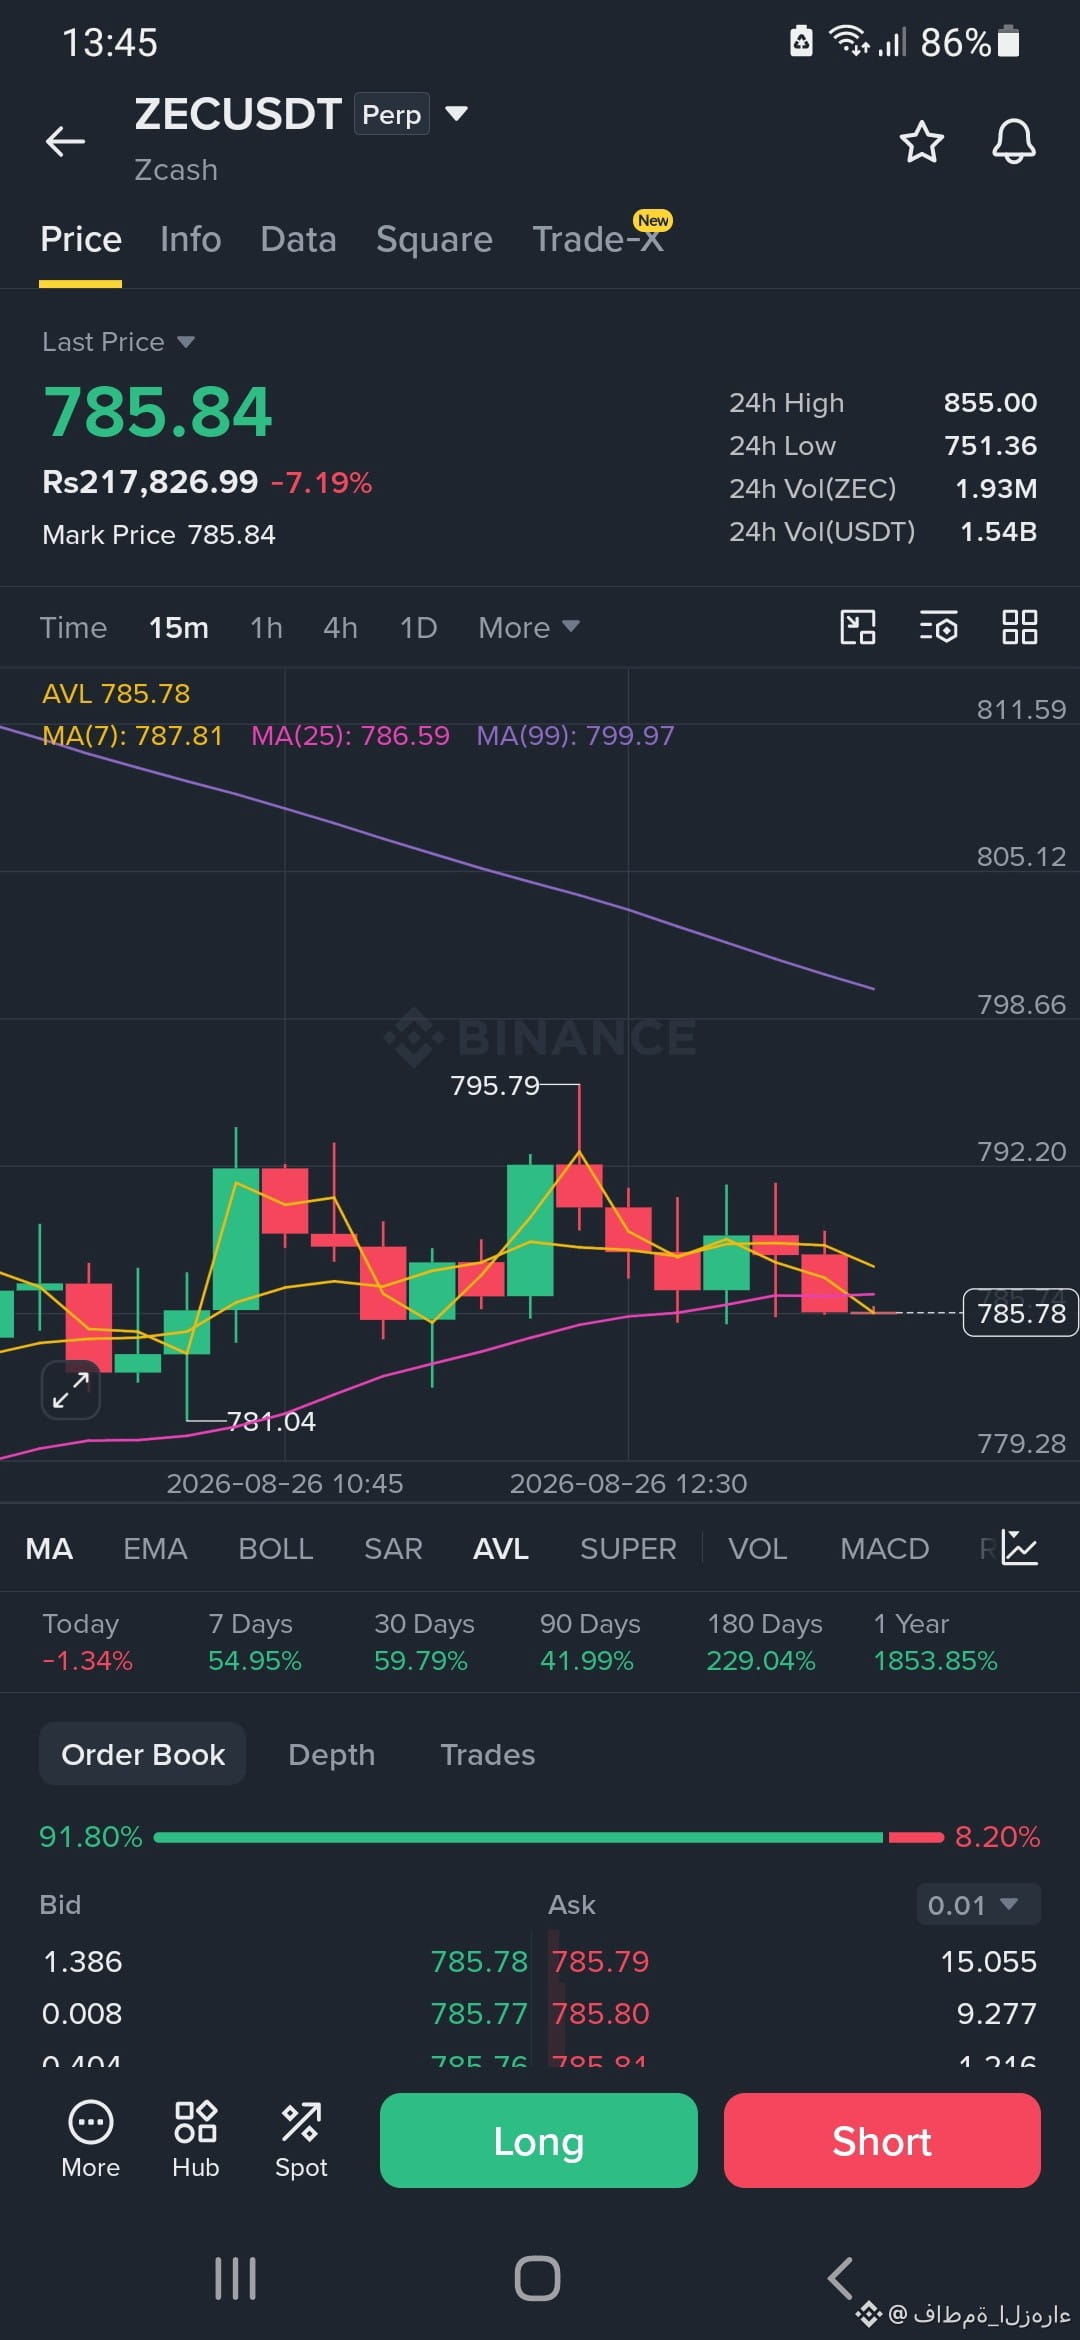1080x2340 pixels.
Task: Tap the 795.79 high label on chart
Action: (494, 1085)
